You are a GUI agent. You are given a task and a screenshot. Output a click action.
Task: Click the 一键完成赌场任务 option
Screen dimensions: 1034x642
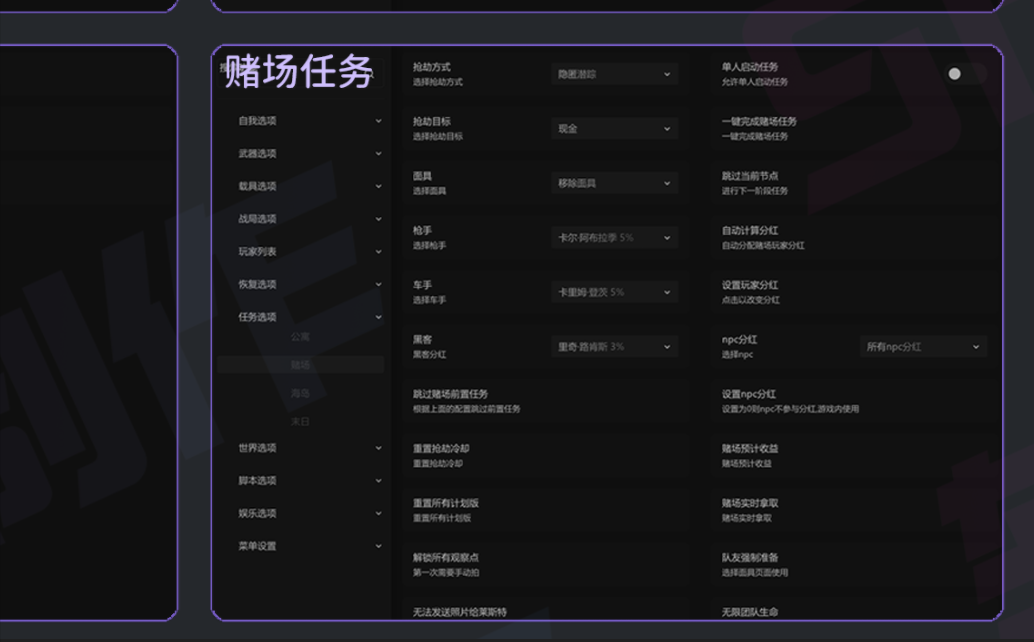760,128
